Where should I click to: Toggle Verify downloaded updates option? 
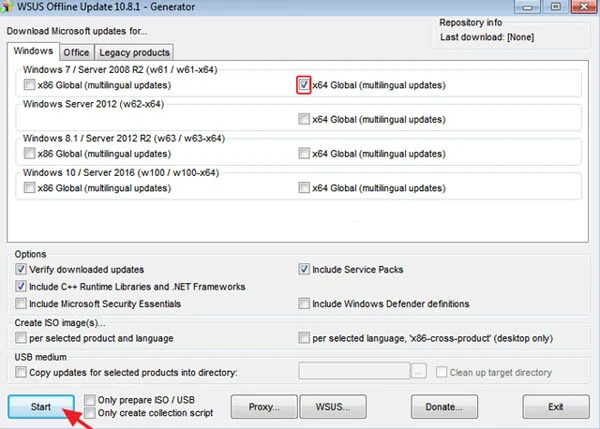[x=21, y=269]
